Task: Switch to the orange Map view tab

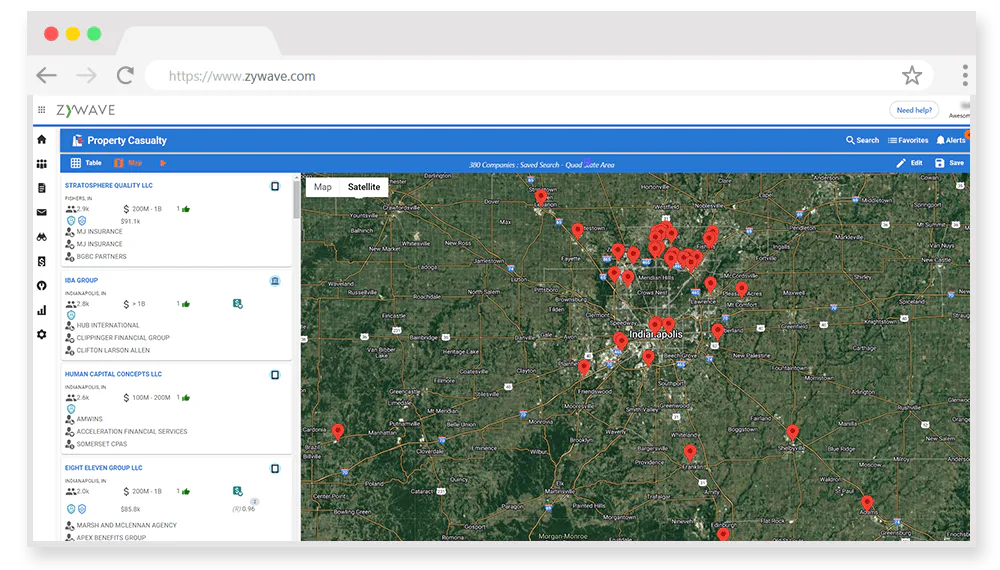Action: 128,163
